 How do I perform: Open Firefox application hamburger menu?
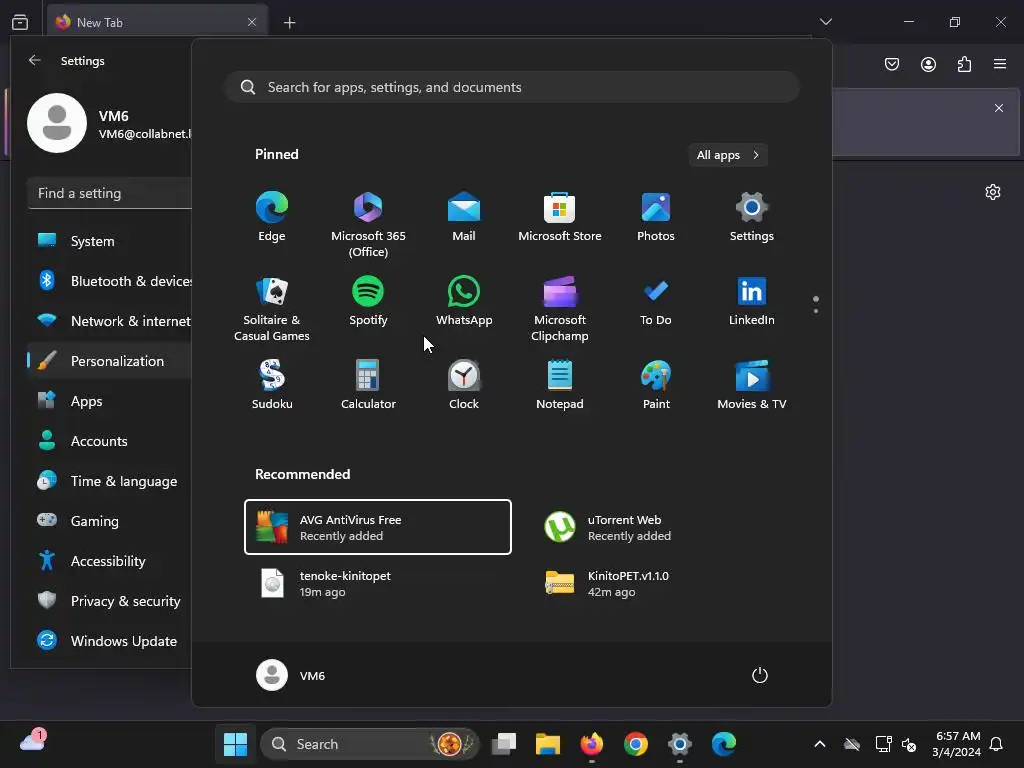(x=1000, y=64)
